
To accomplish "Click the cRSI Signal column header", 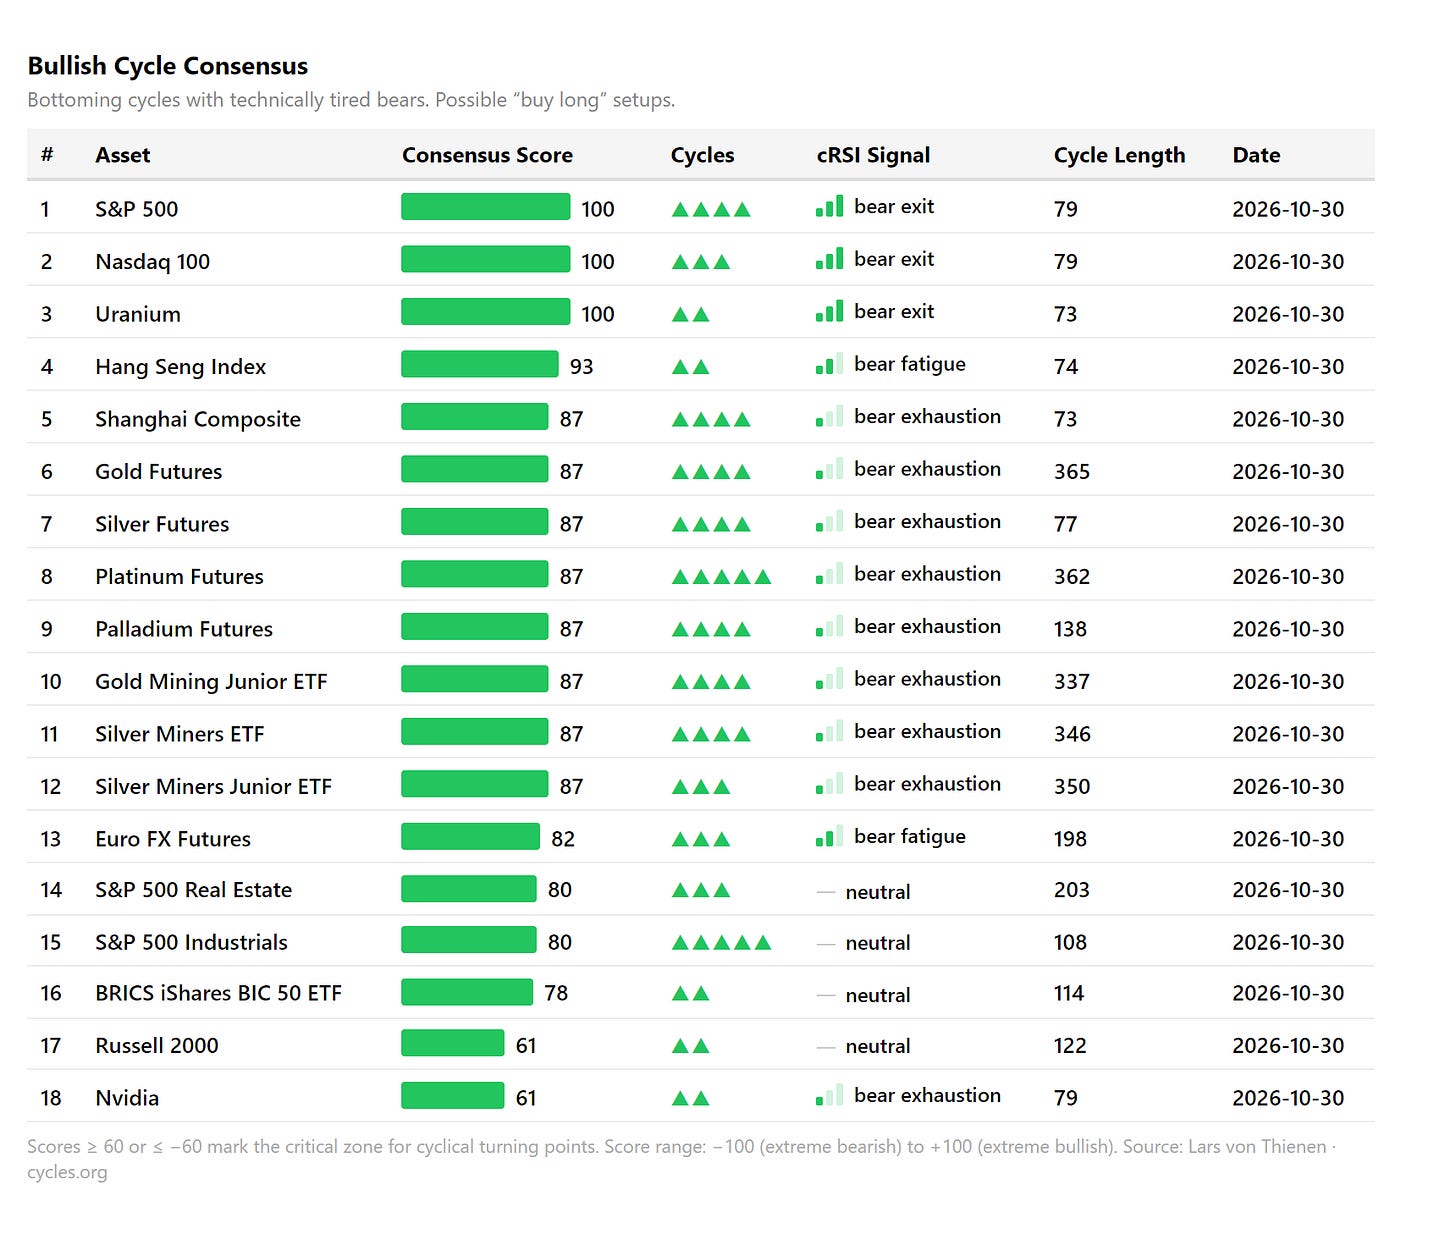I will point(873,155).
